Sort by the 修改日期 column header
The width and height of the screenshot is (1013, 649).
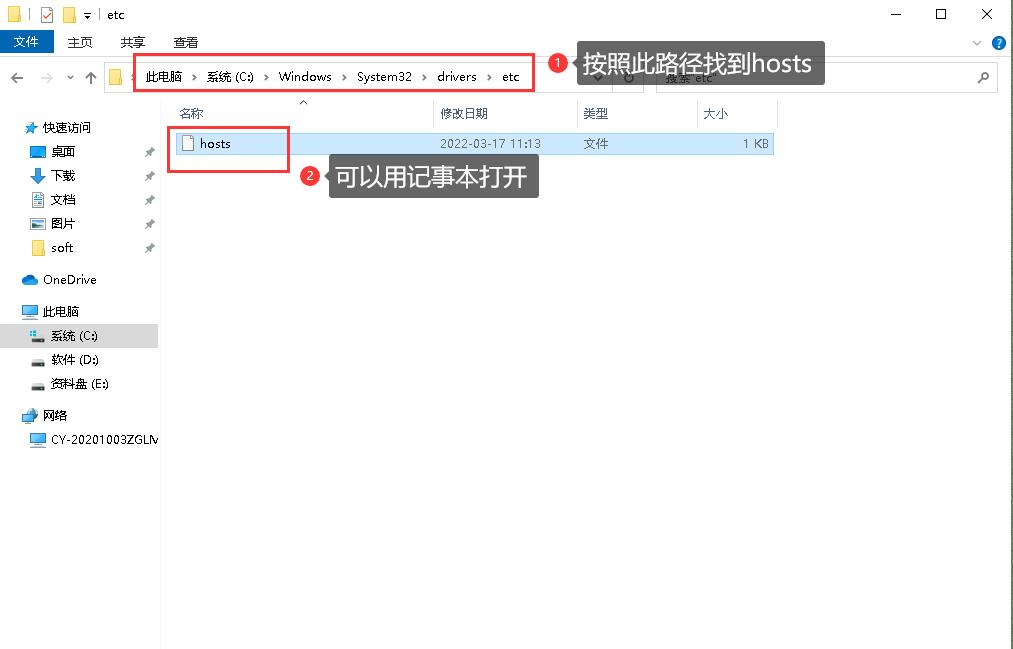click(x=464, y=114)
